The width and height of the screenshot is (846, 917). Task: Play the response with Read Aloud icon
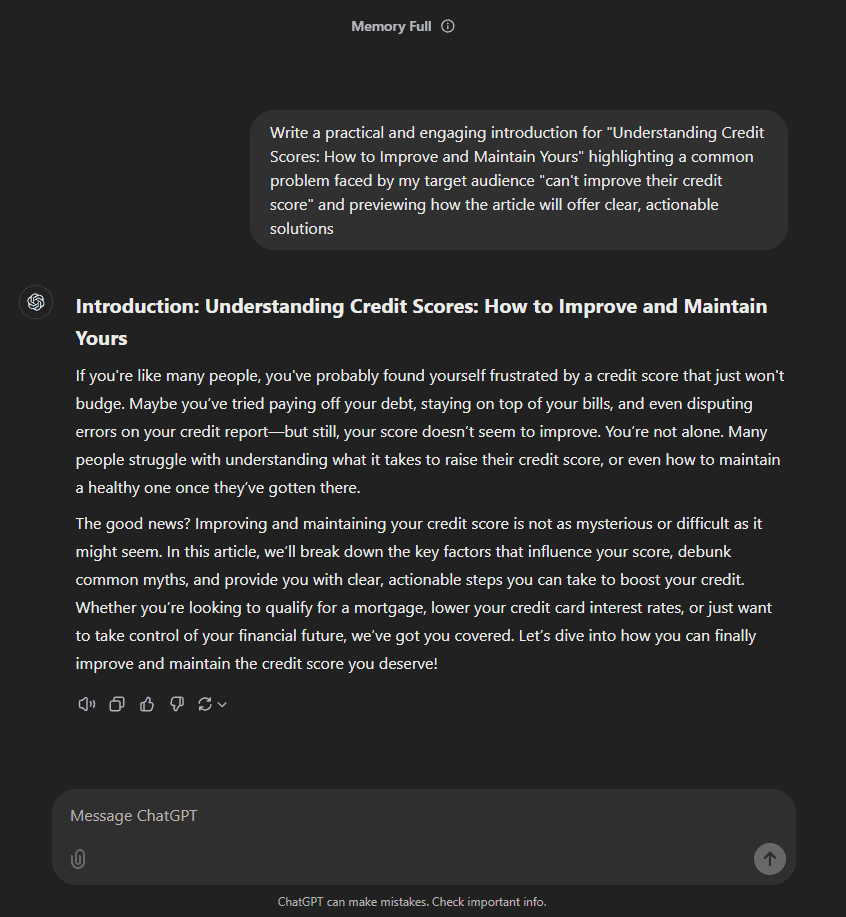click(87, 704)
